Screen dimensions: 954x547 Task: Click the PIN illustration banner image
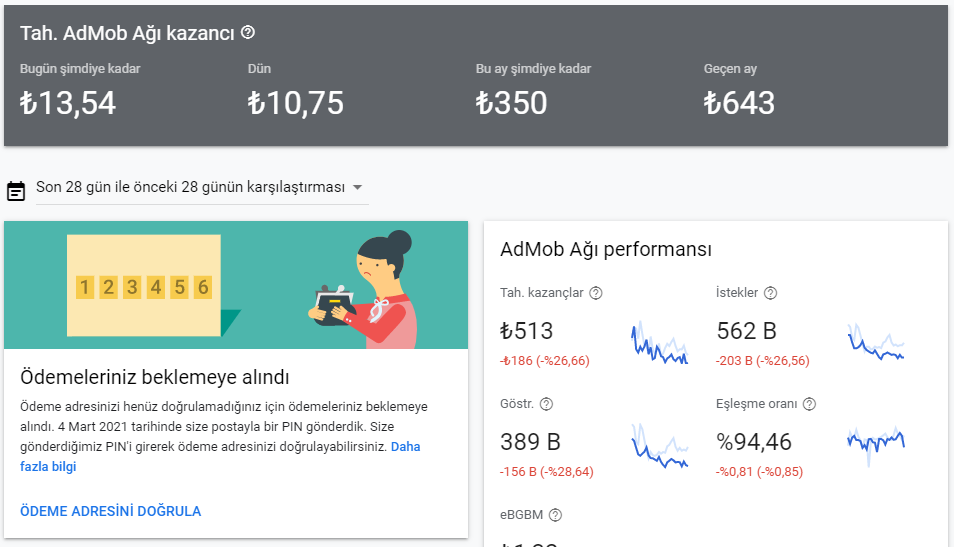(236, 285)
